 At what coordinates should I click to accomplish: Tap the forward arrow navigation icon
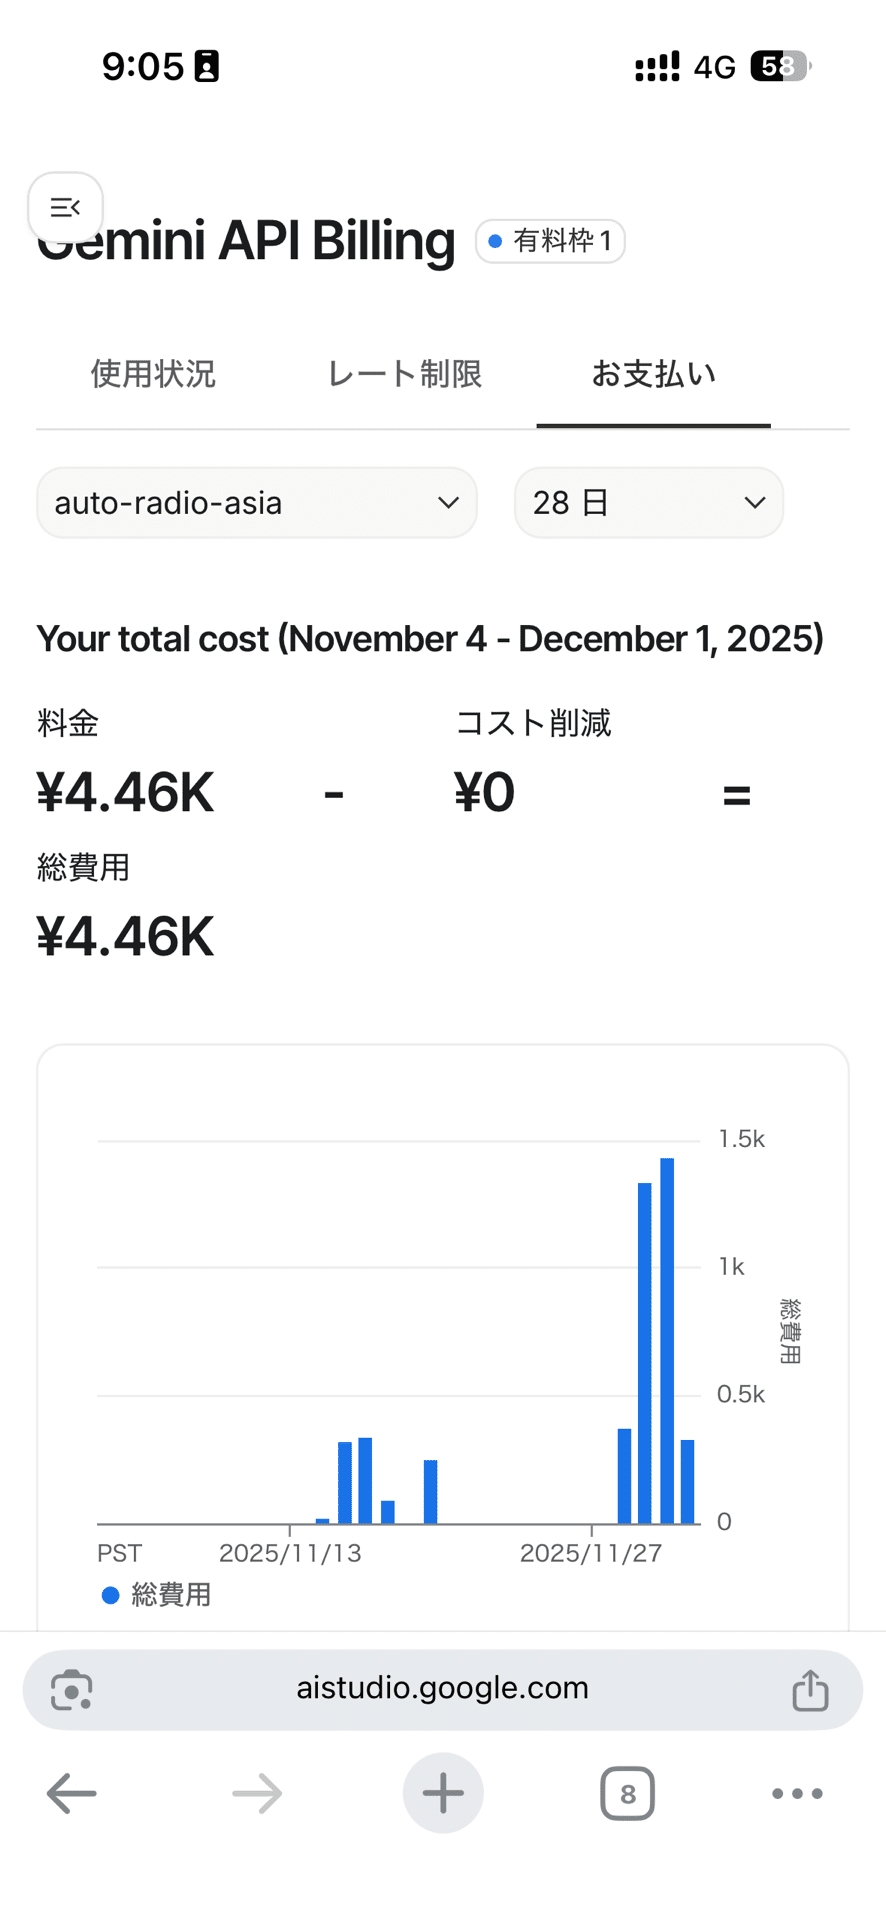[257, 1794]
